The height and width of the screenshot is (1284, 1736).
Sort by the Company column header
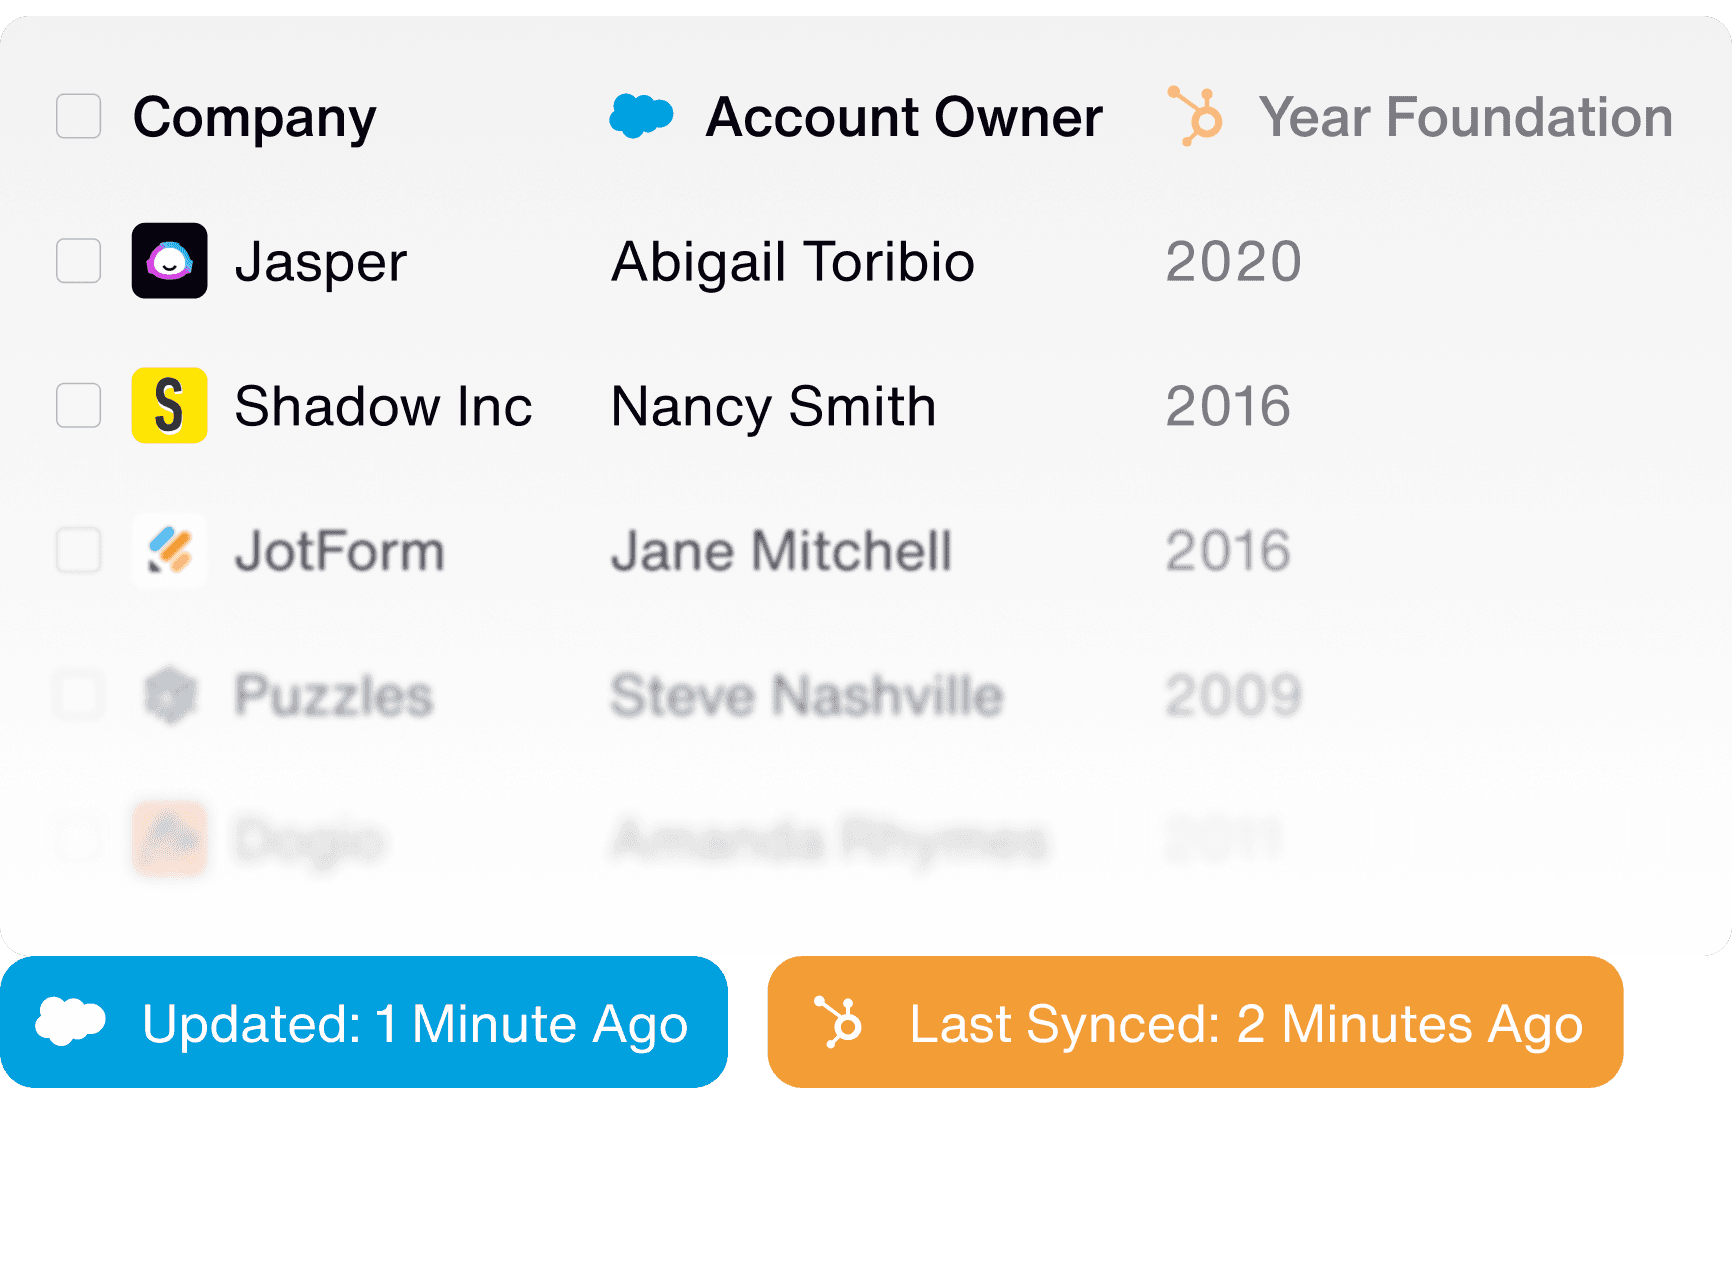(255, 117)
